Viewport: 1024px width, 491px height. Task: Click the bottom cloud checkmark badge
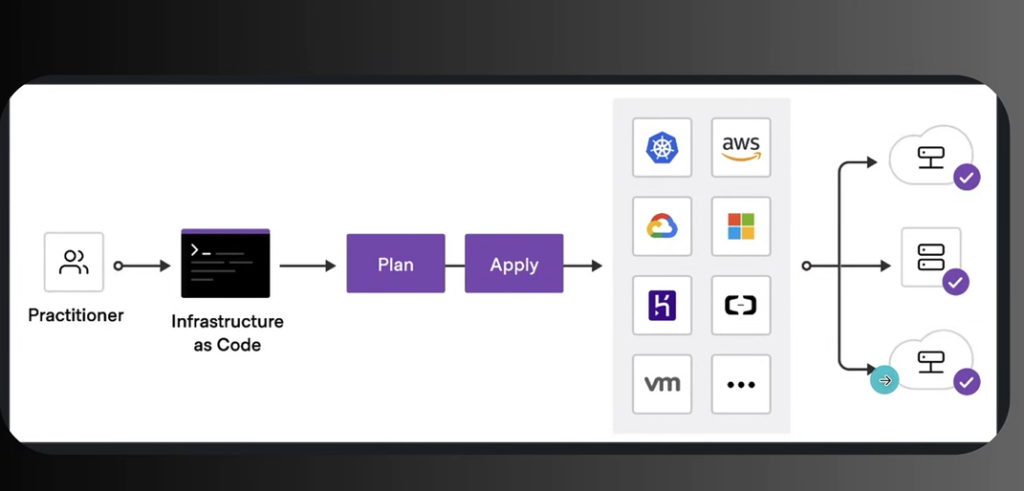tap(967, 381)
